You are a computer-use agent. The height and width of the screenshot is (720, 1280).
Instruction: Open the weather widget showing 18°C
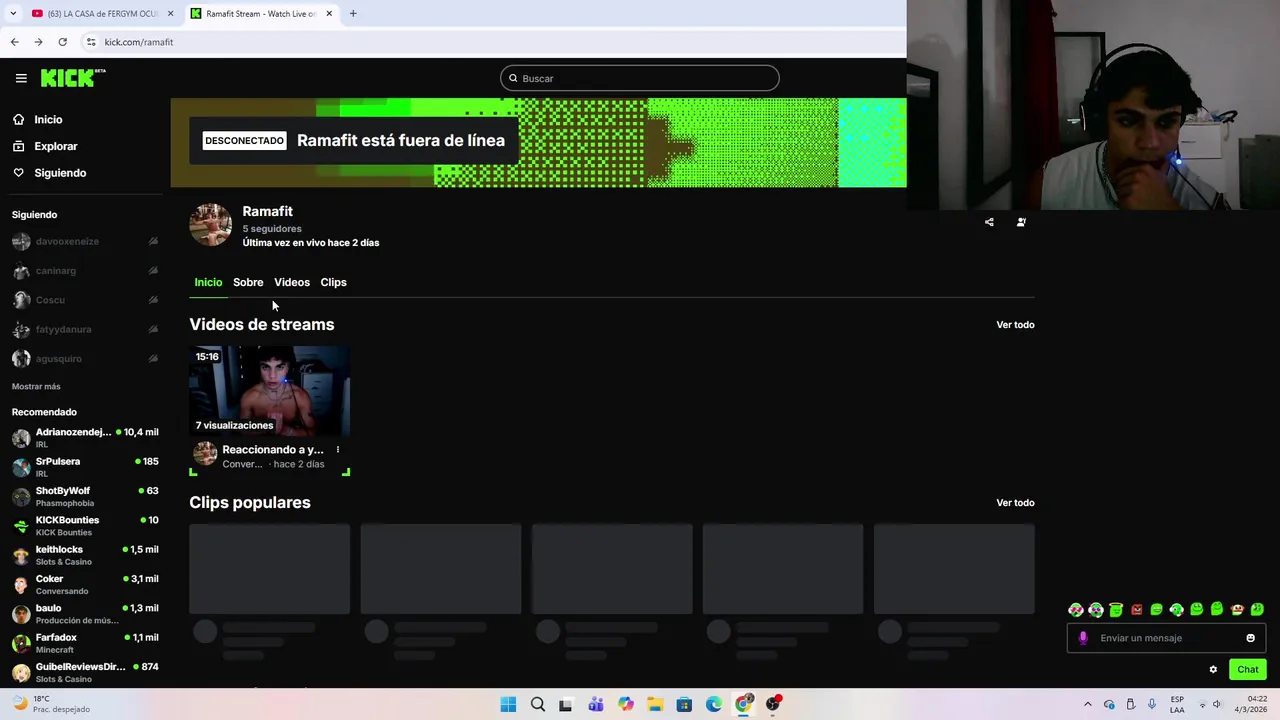coord(50,704)
